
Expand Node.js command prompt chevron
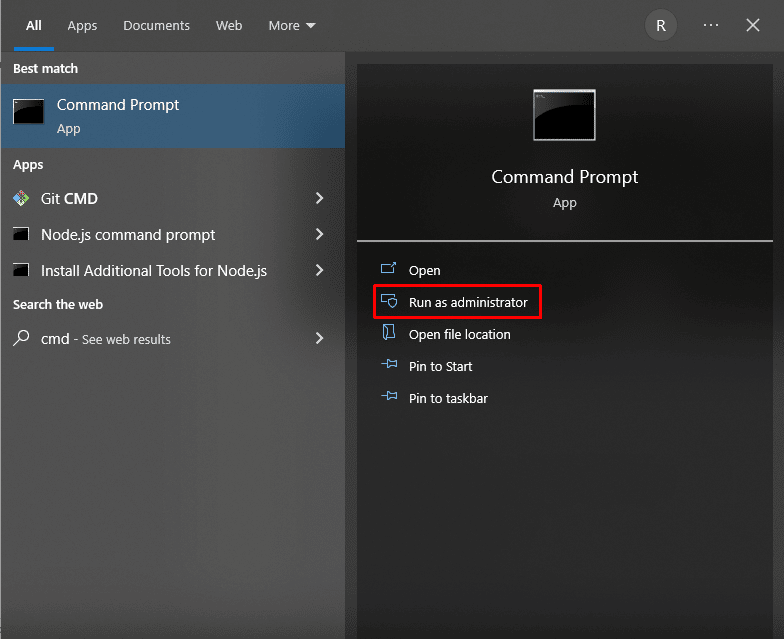point(320,234)
